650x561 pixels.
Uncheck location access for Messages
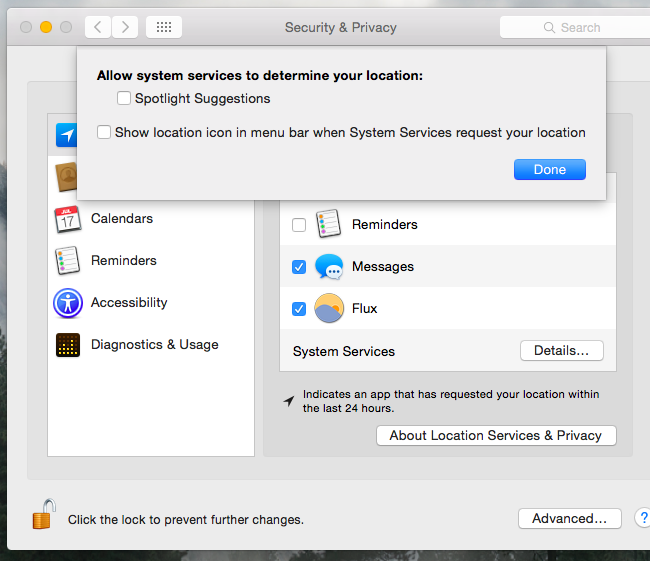[x=299, y=267]
